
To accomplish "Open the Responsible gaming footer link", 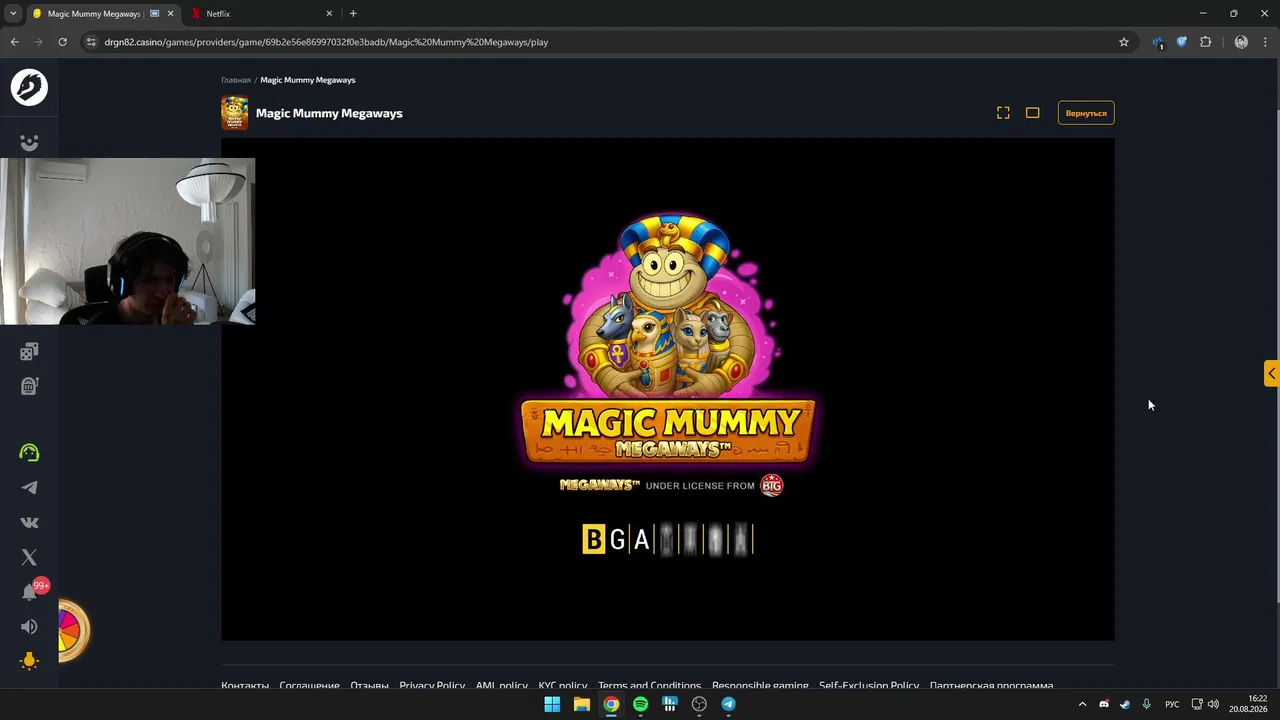I will (x=760, y=685).
